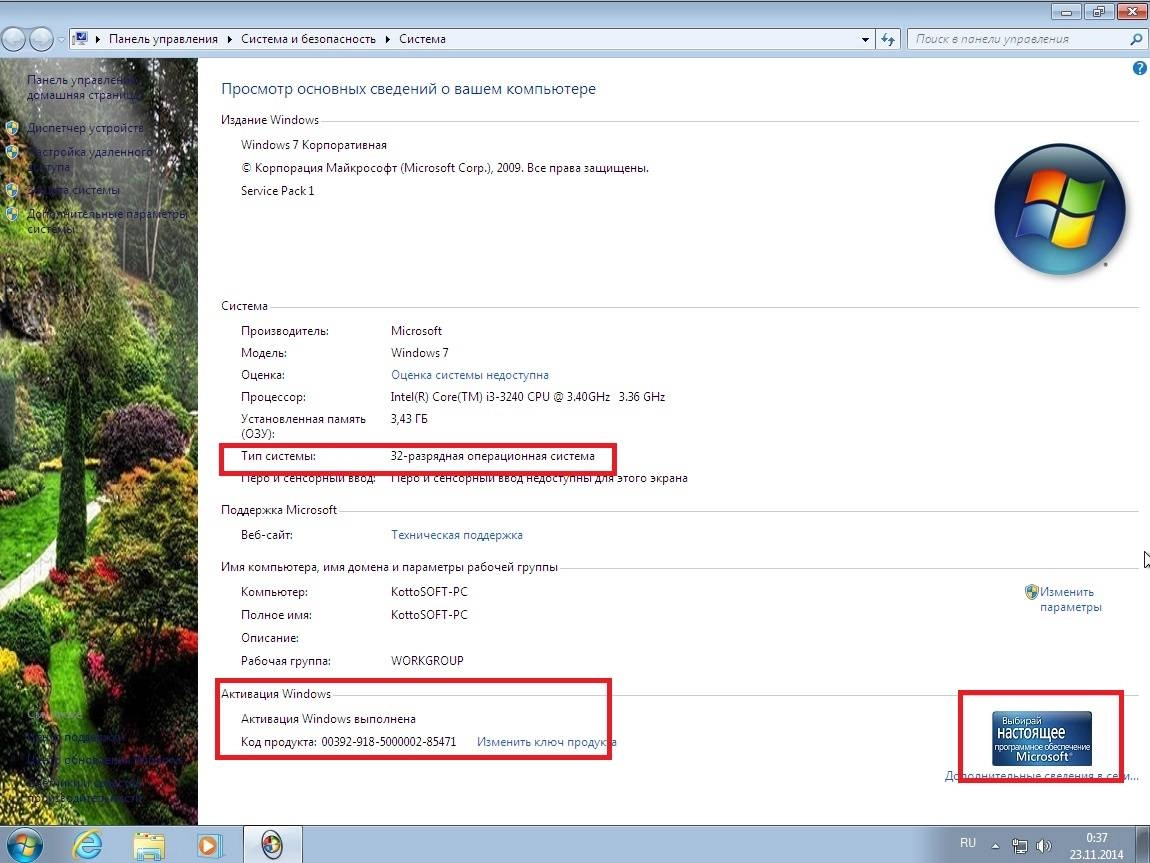Click Изменить параметры link
The height and width of the screenshot is (863, 1150).
point(1070,599)
